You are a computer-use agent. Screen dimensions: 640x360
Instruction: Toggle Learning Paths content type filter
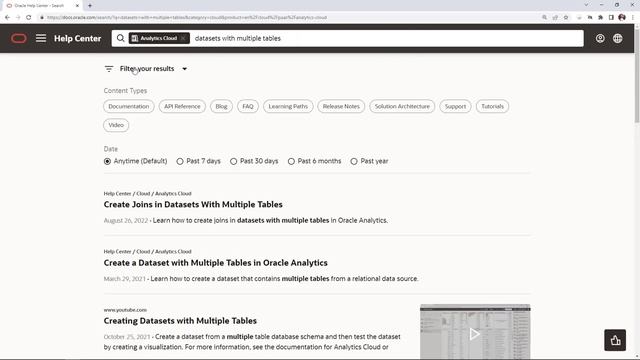(x=288, y=107)
